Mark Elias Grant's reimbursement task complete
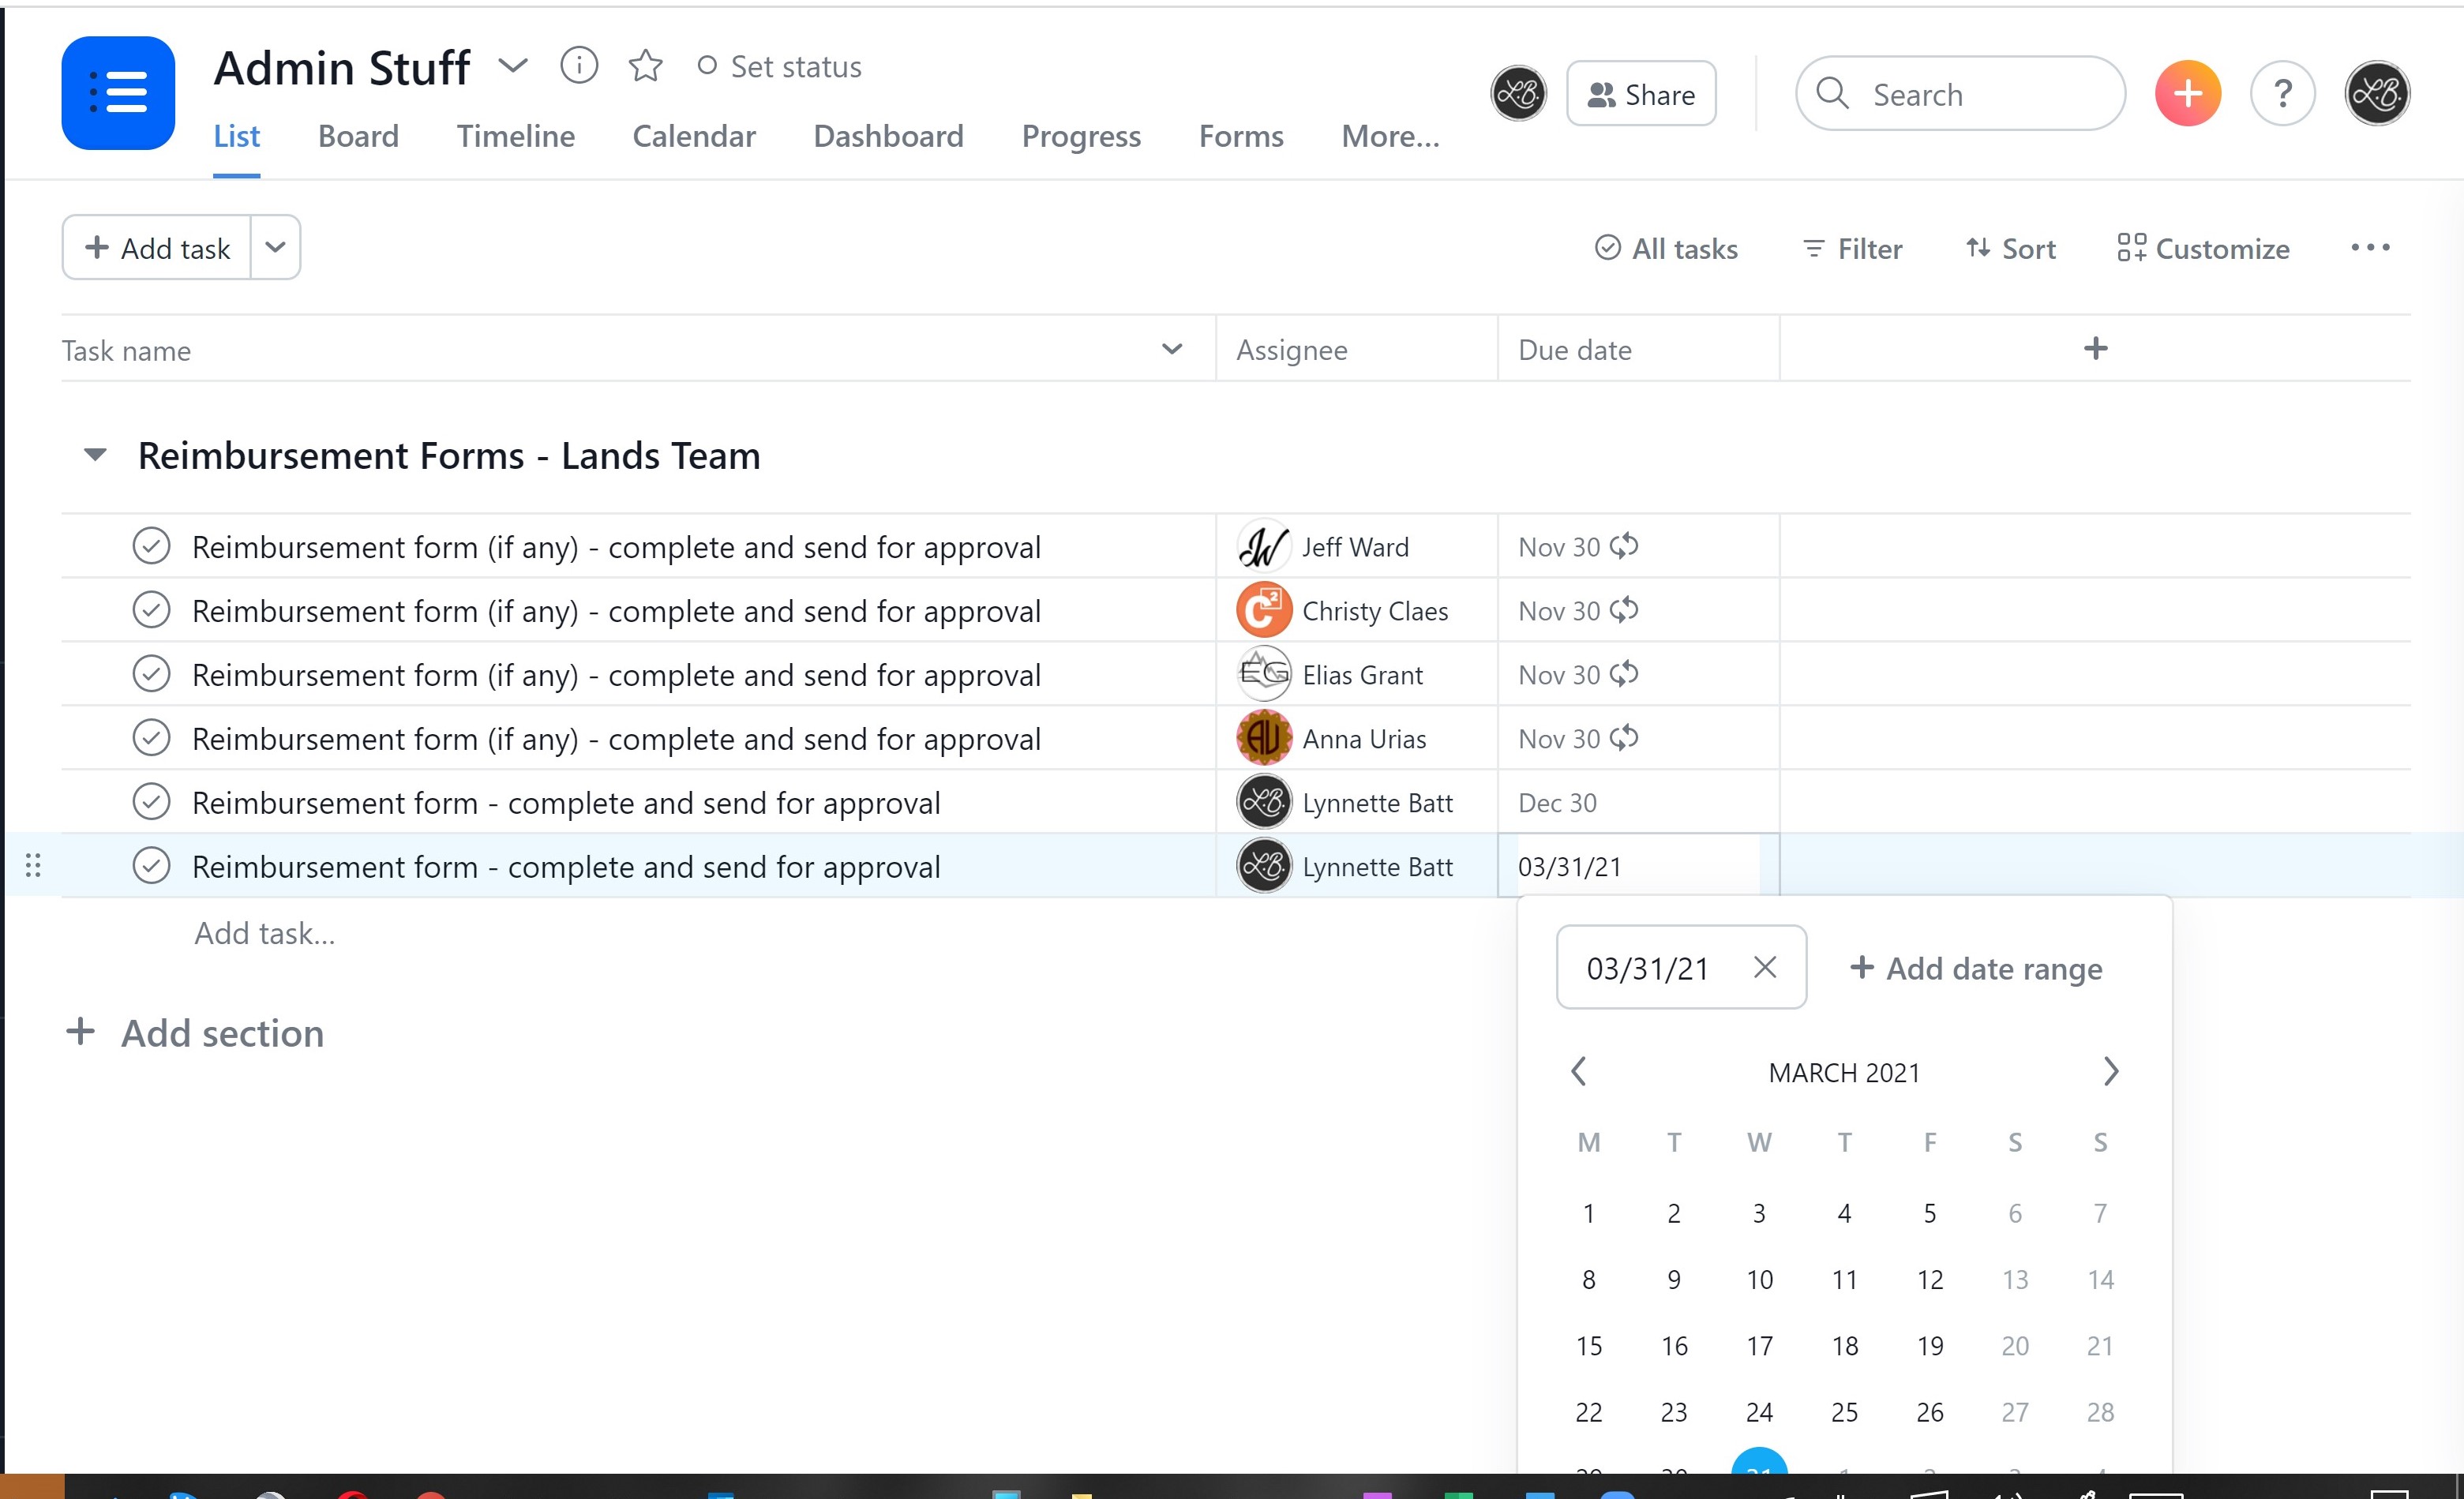 151,674
